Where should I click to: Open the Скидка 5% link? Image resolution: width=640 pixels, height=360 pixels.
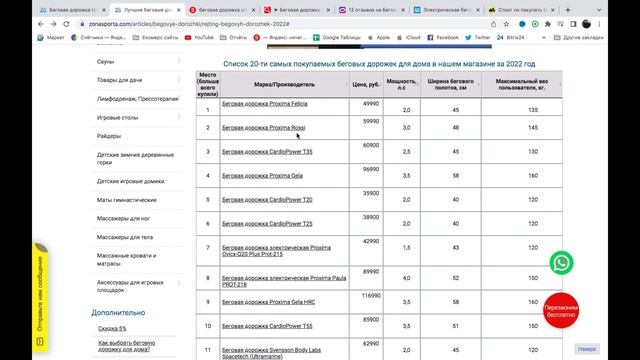[x=112, y=328]
